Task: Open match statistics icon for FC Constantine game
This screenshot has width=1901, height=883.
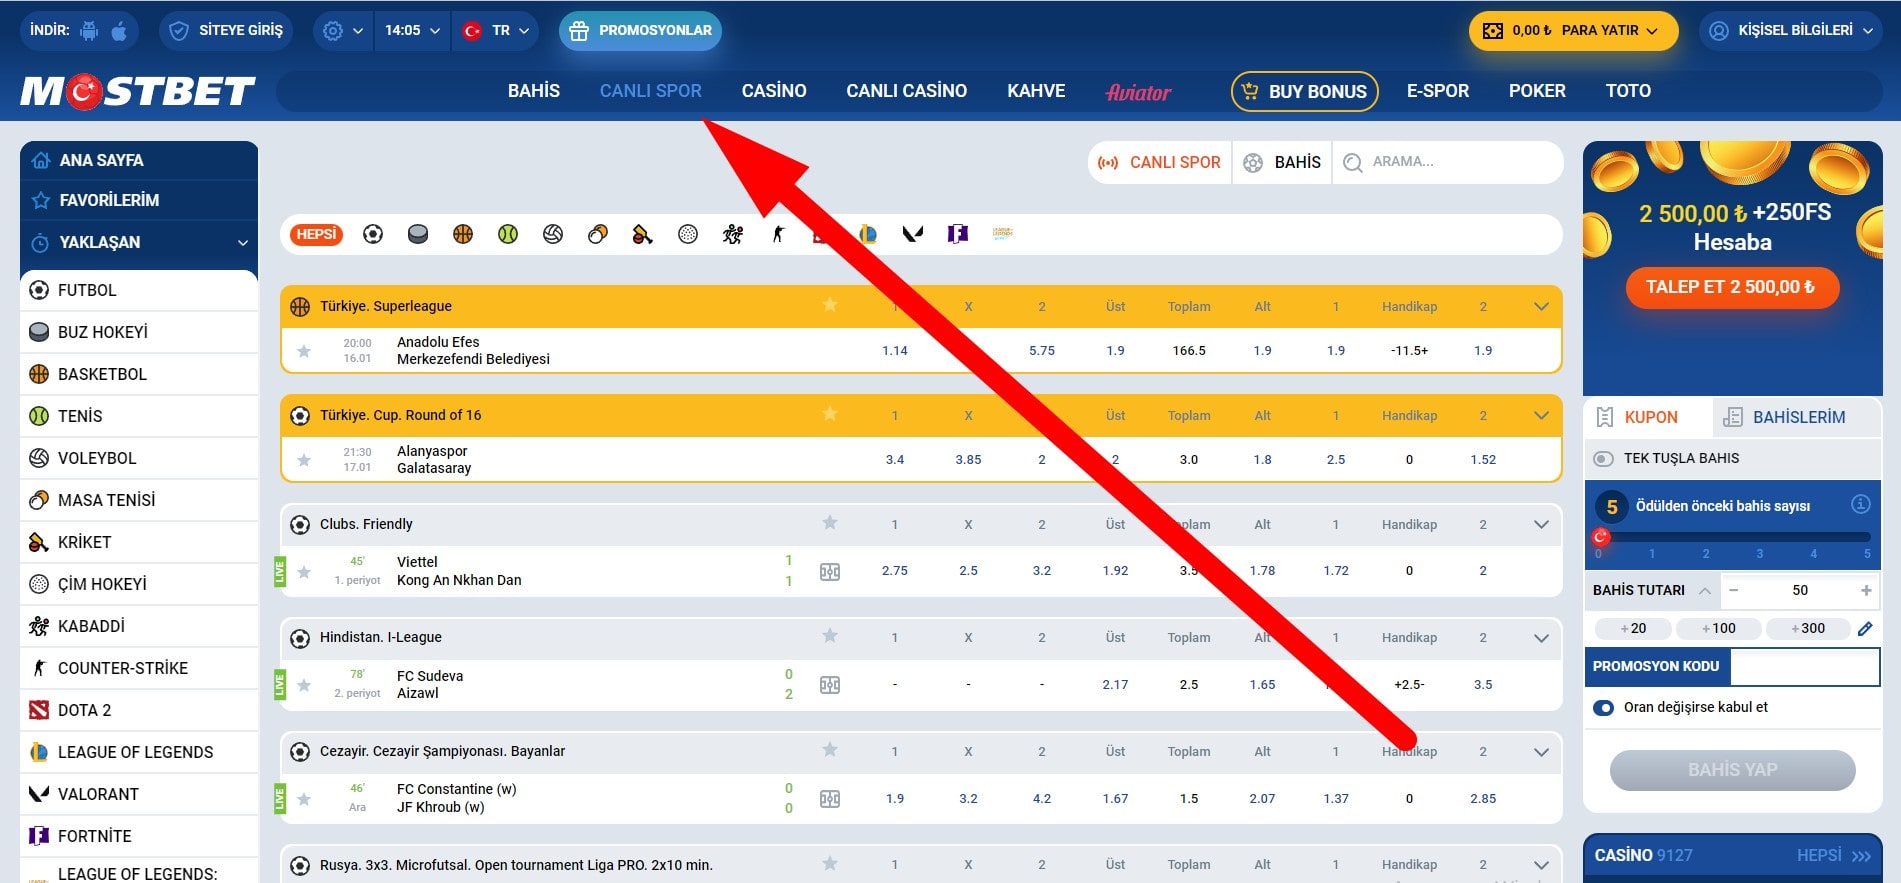Action: click(x=830, y=799)
